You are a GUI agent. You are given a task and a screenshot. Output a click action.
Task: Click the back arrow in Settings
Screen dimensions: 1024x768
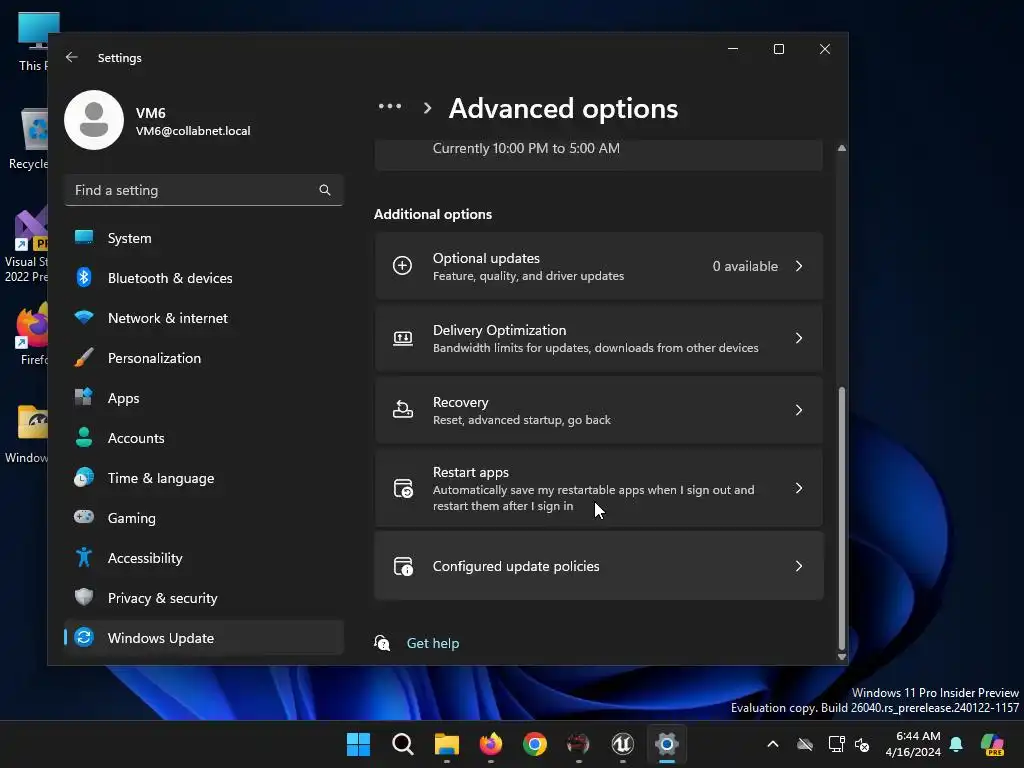pos(72,57)
